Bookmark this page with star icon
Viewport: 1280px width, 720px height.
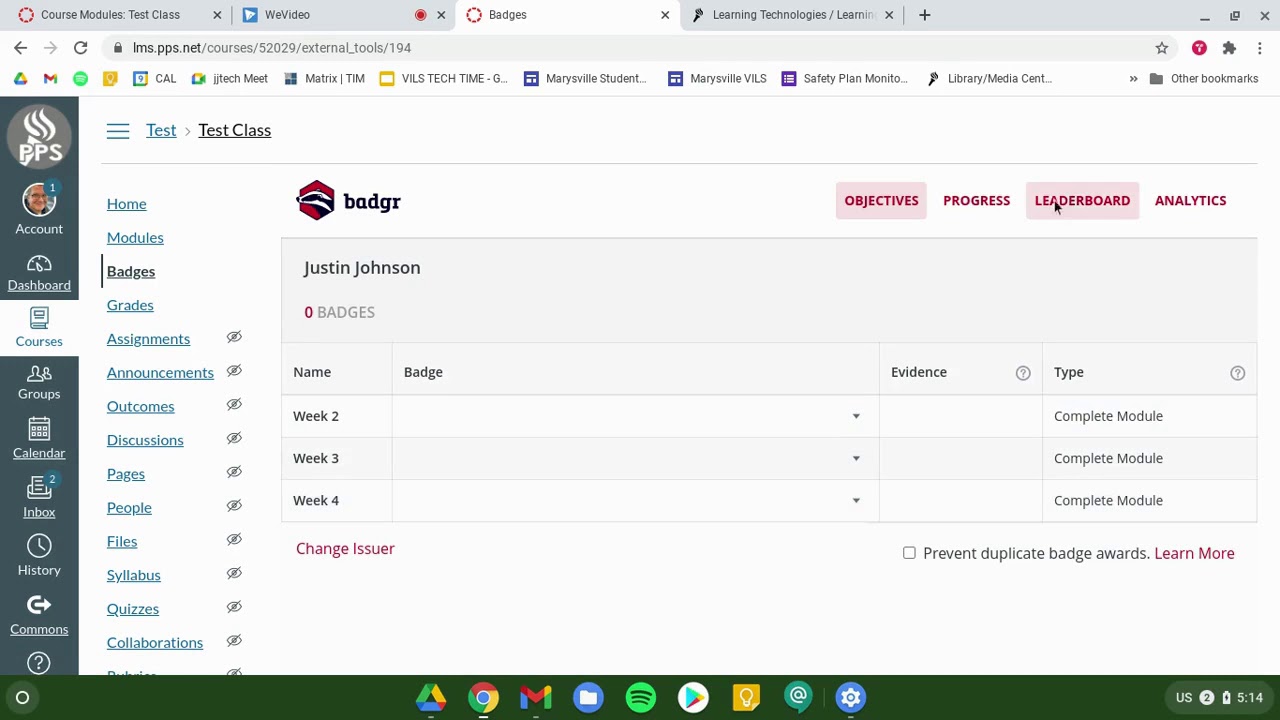[1162, 48]
